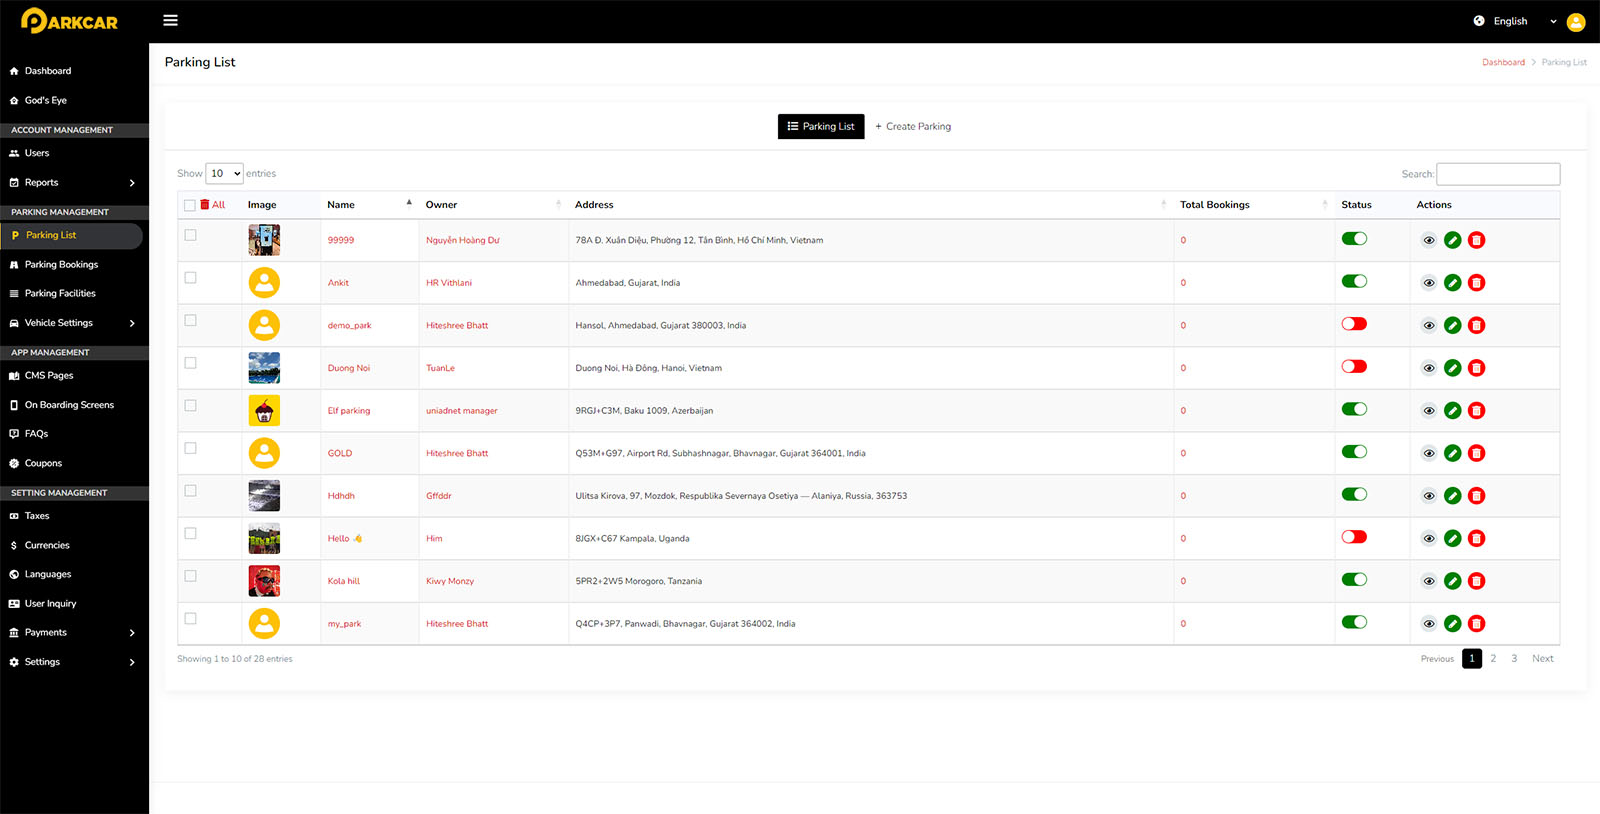Delete the Duong Noi parking entry

1477,368
